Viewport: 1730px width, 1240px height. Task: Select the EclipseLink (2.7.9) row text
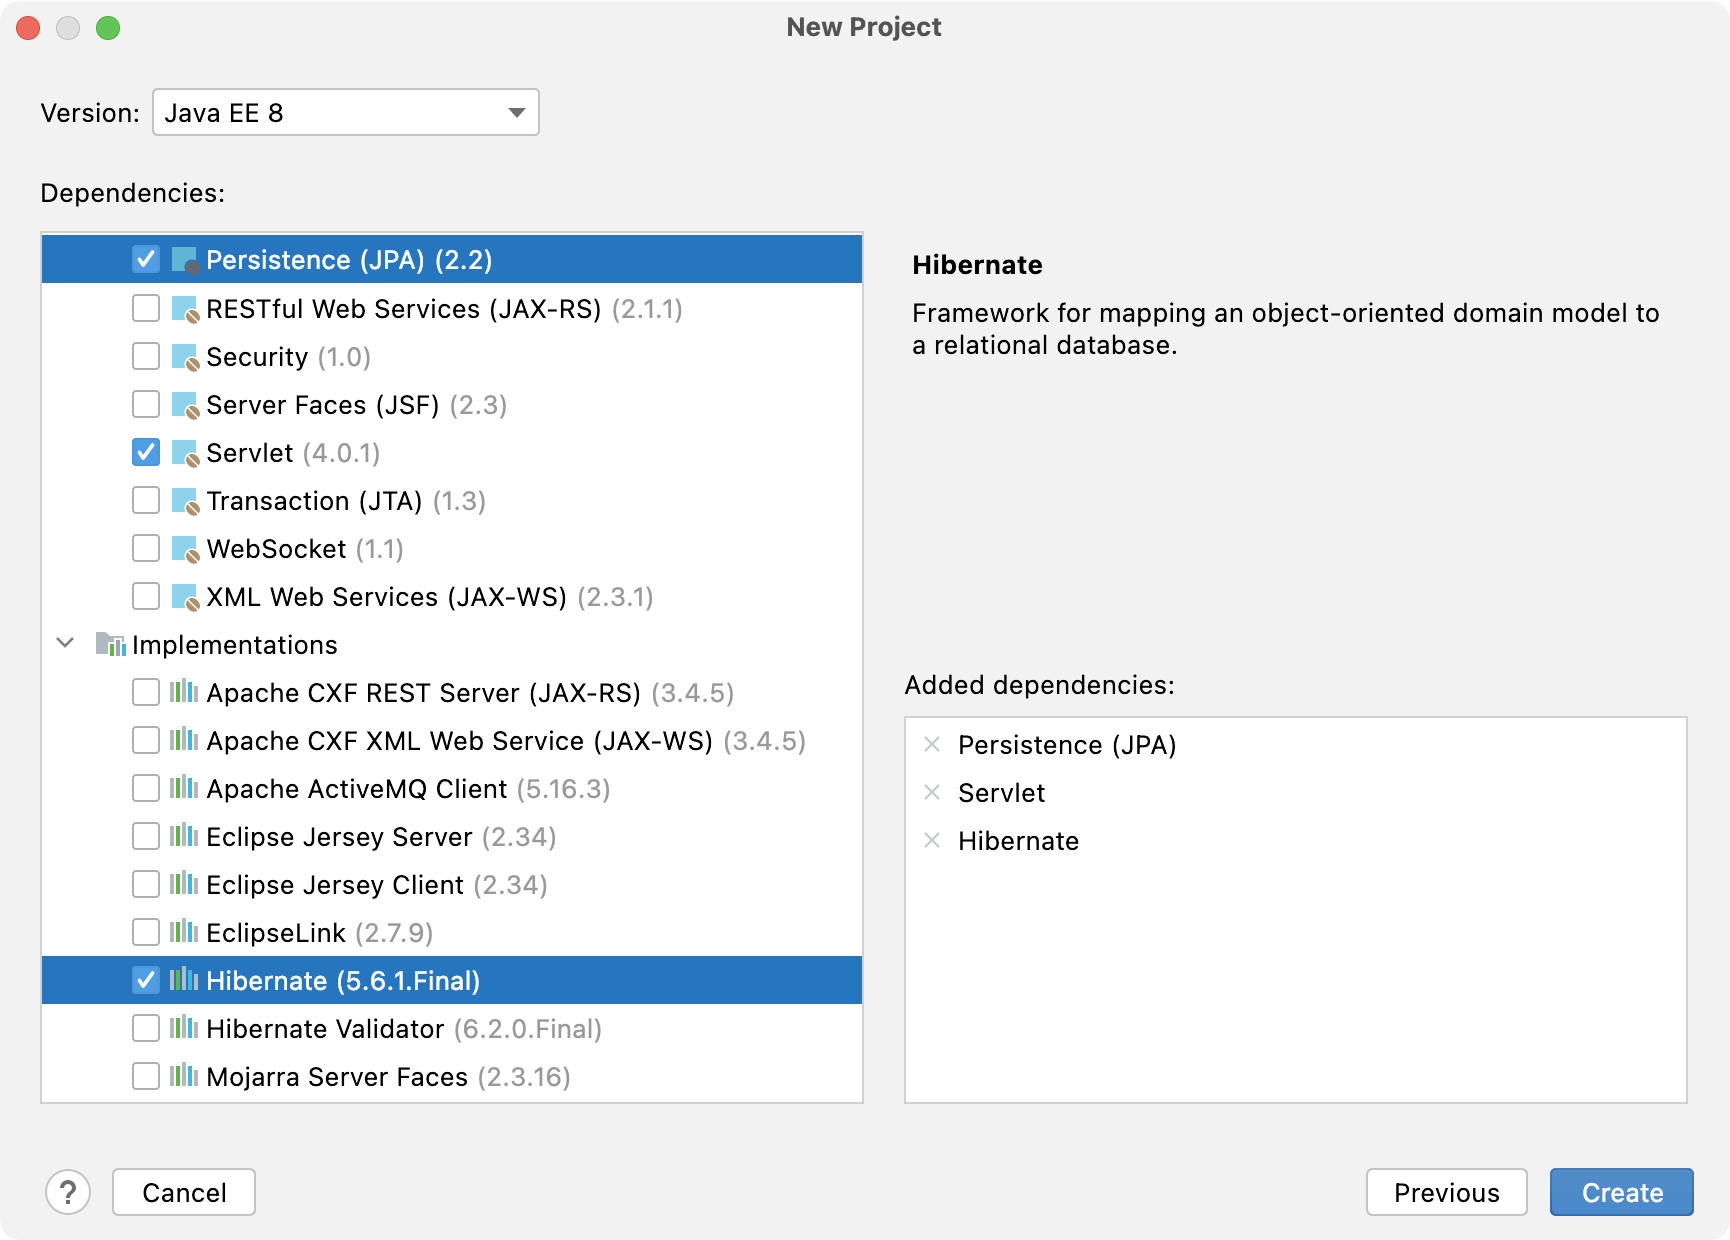[320, 933]
